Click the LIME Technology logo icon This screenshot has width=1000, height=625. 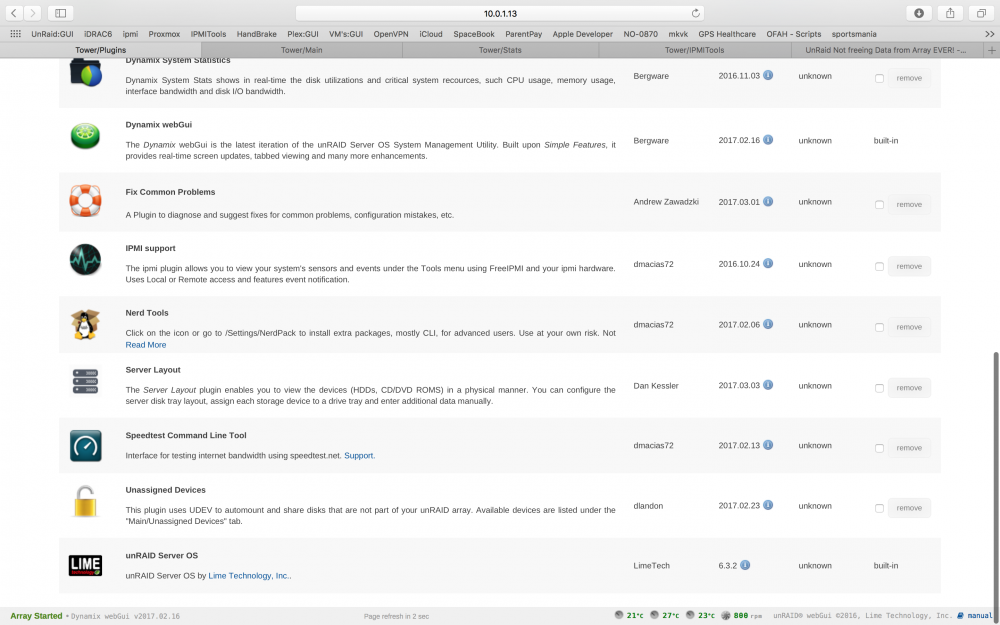tap(85, 565)
